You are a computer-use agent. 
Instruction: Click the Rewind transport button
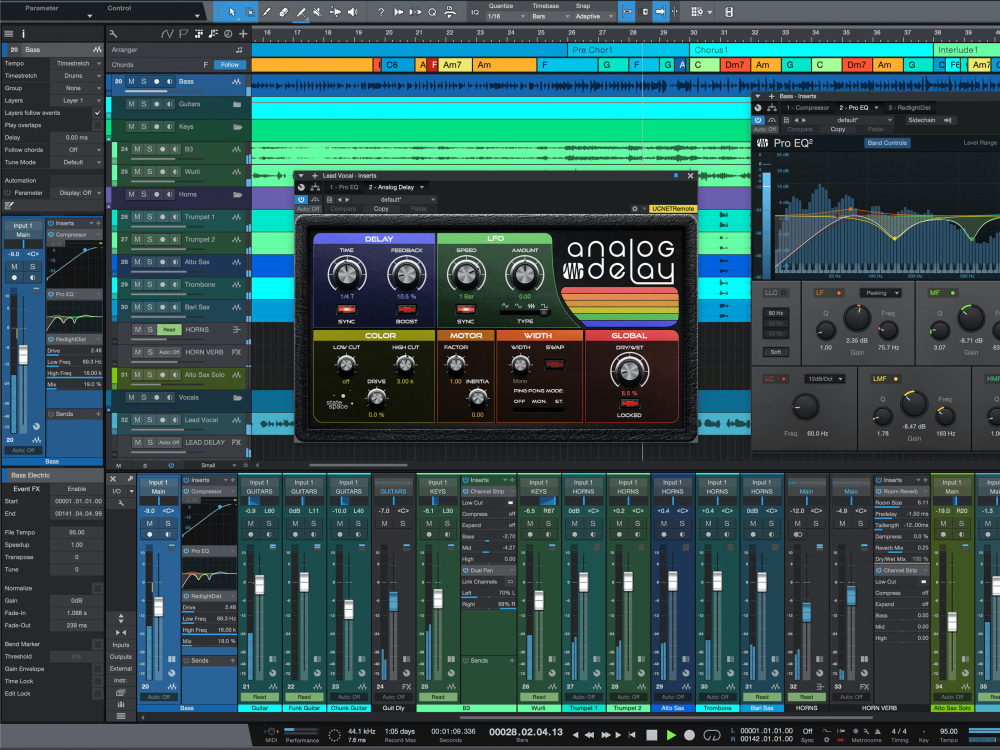590,735
